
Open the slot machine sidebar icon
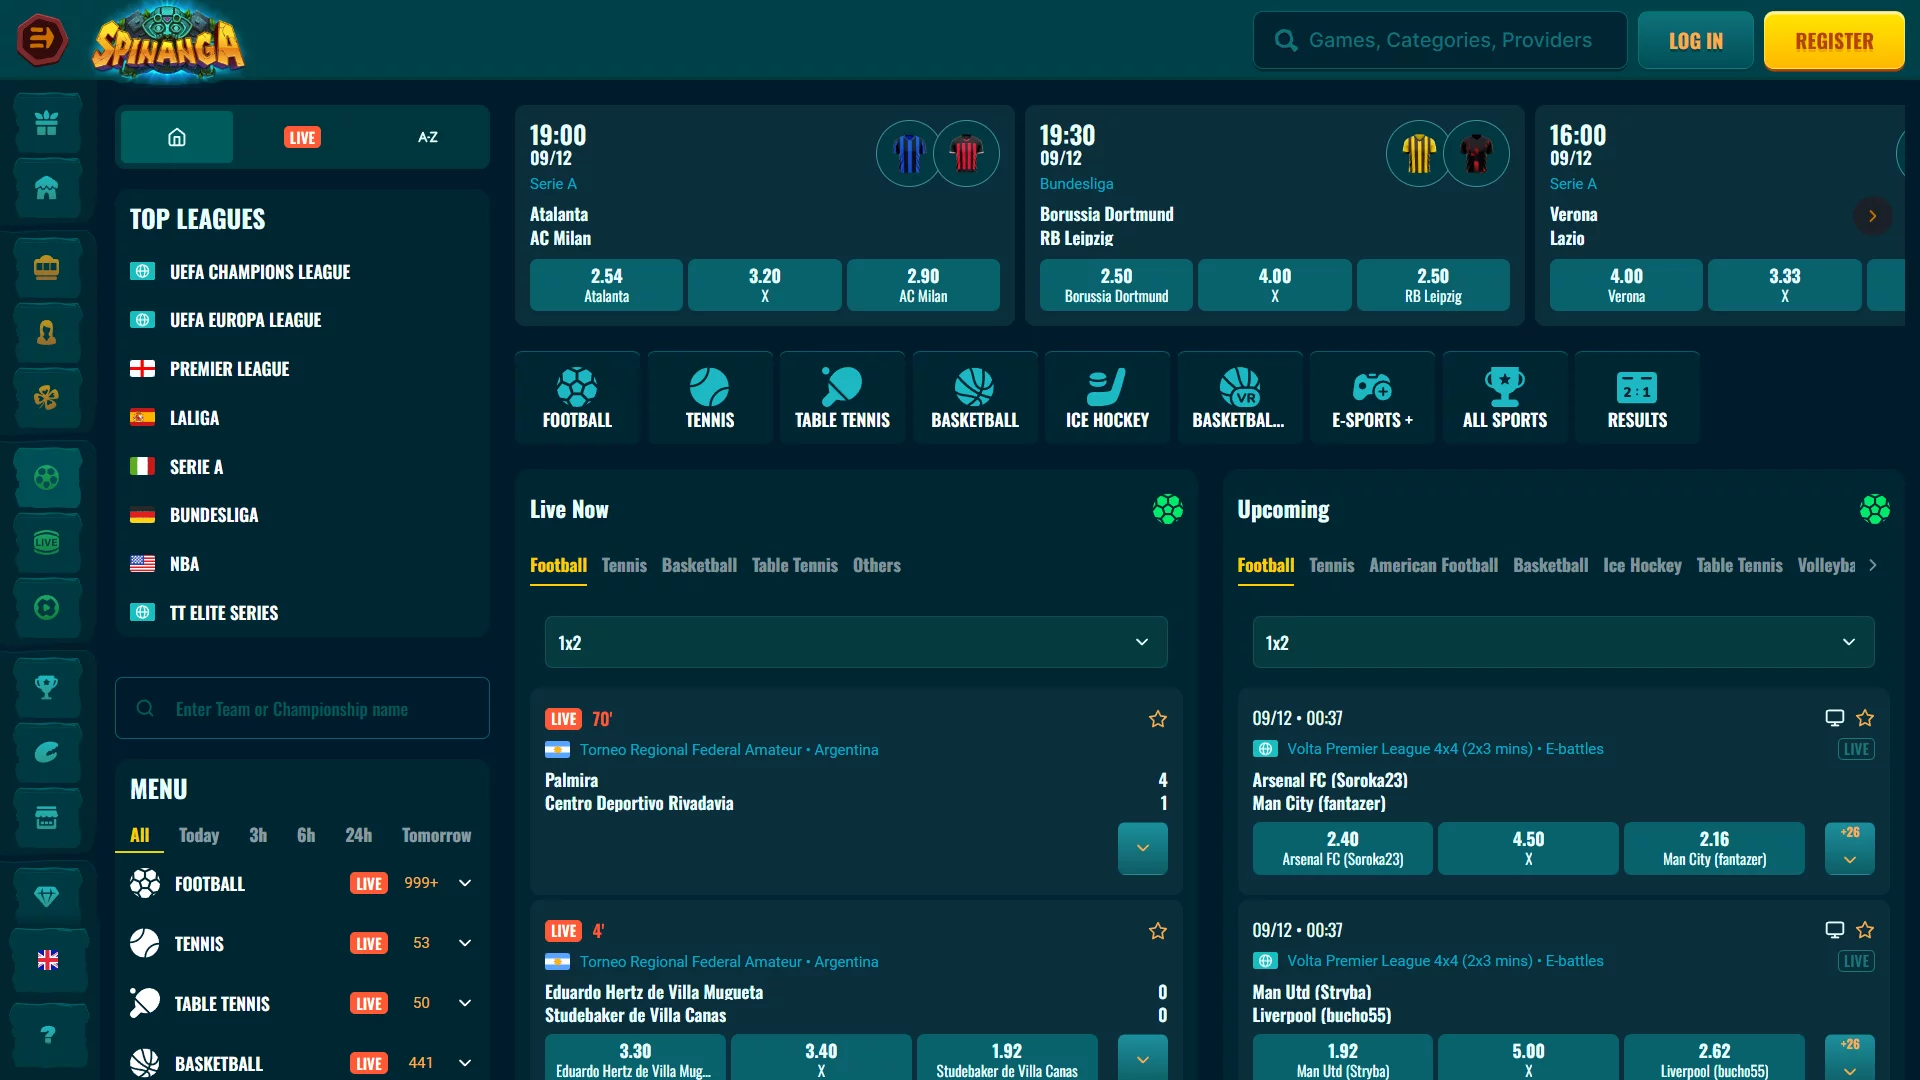[47, 267]
